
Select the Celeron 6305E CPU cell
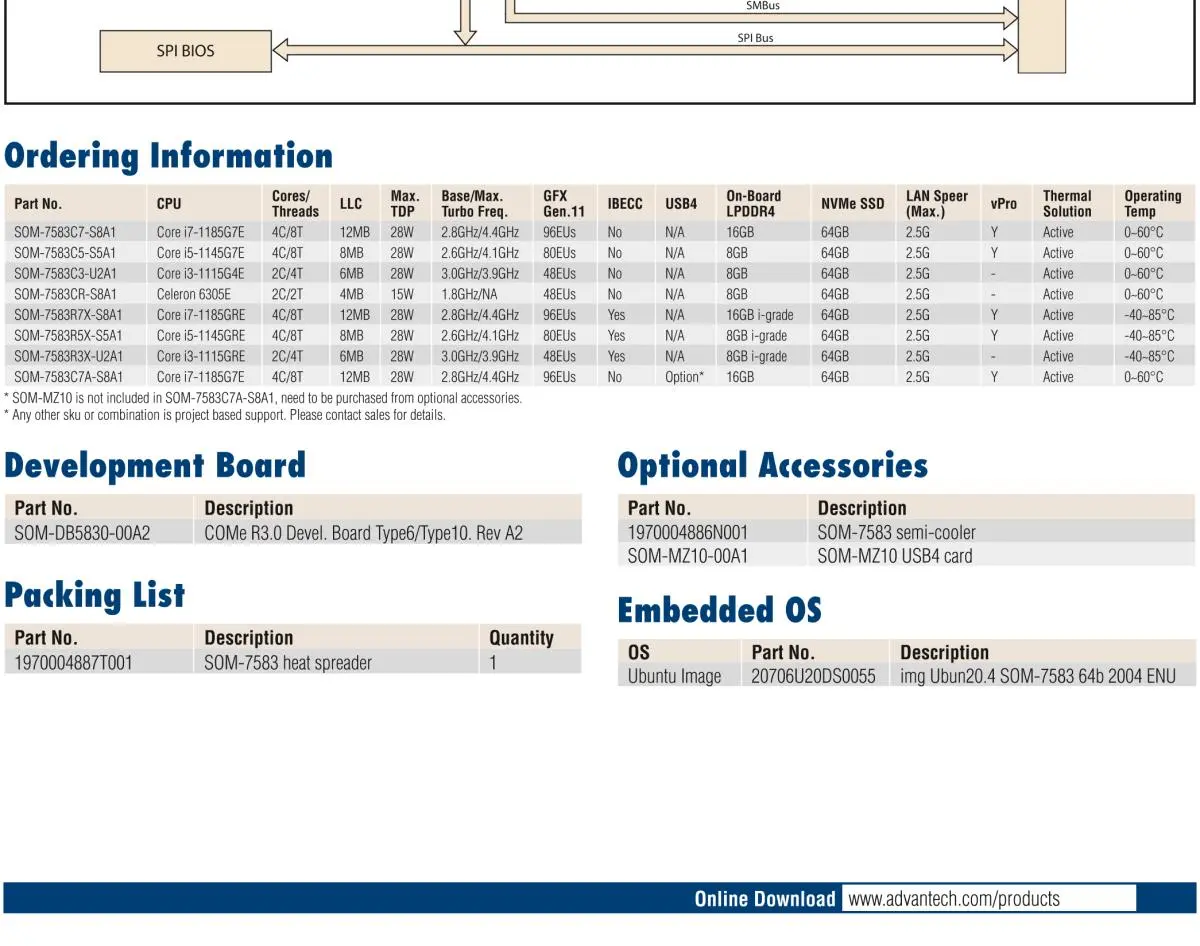click(x=193, y=294)
